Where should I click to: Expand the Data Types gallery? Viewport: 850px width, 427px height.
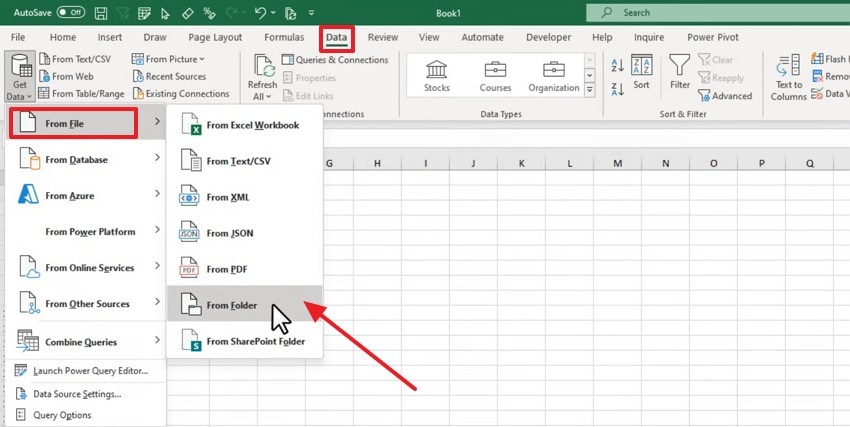coord(589,90)
